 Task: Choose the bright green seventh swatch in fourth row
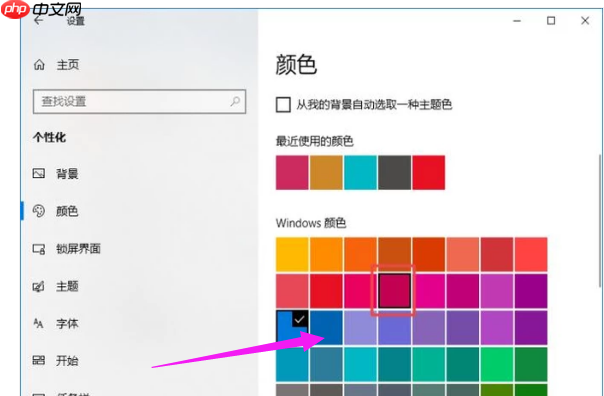click(x=497, y=364)
